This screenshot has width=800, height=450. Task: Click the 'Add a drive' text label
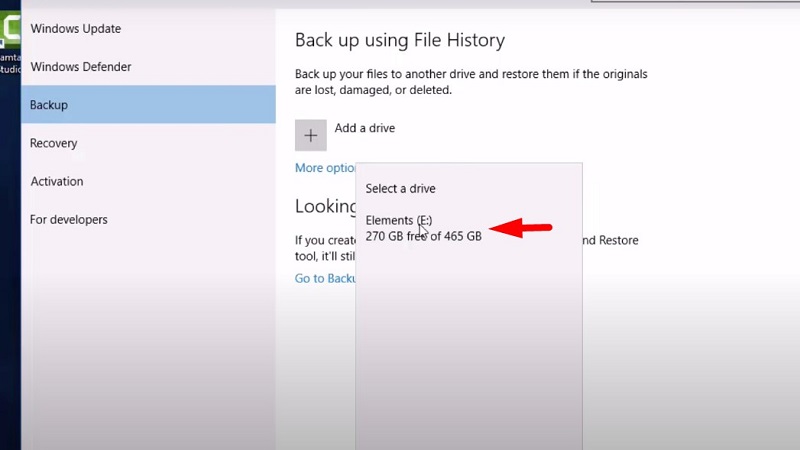click(365, 128)
